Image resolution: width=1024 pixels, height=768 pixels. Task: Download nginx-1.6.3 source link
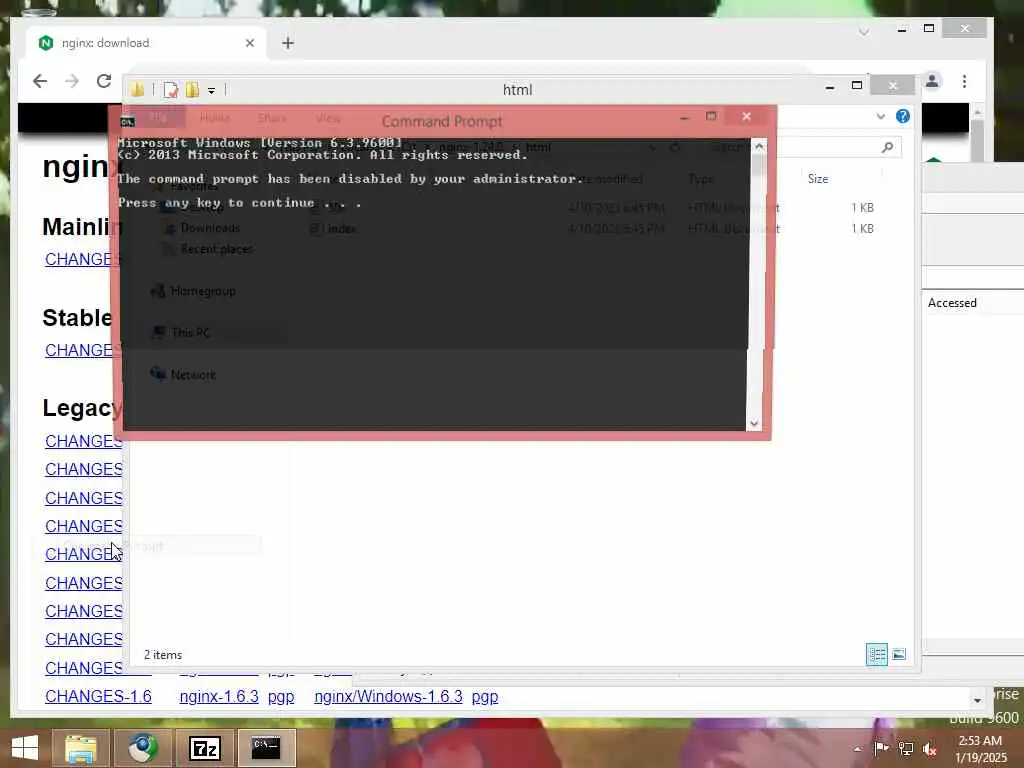click(x=219, y=697)
